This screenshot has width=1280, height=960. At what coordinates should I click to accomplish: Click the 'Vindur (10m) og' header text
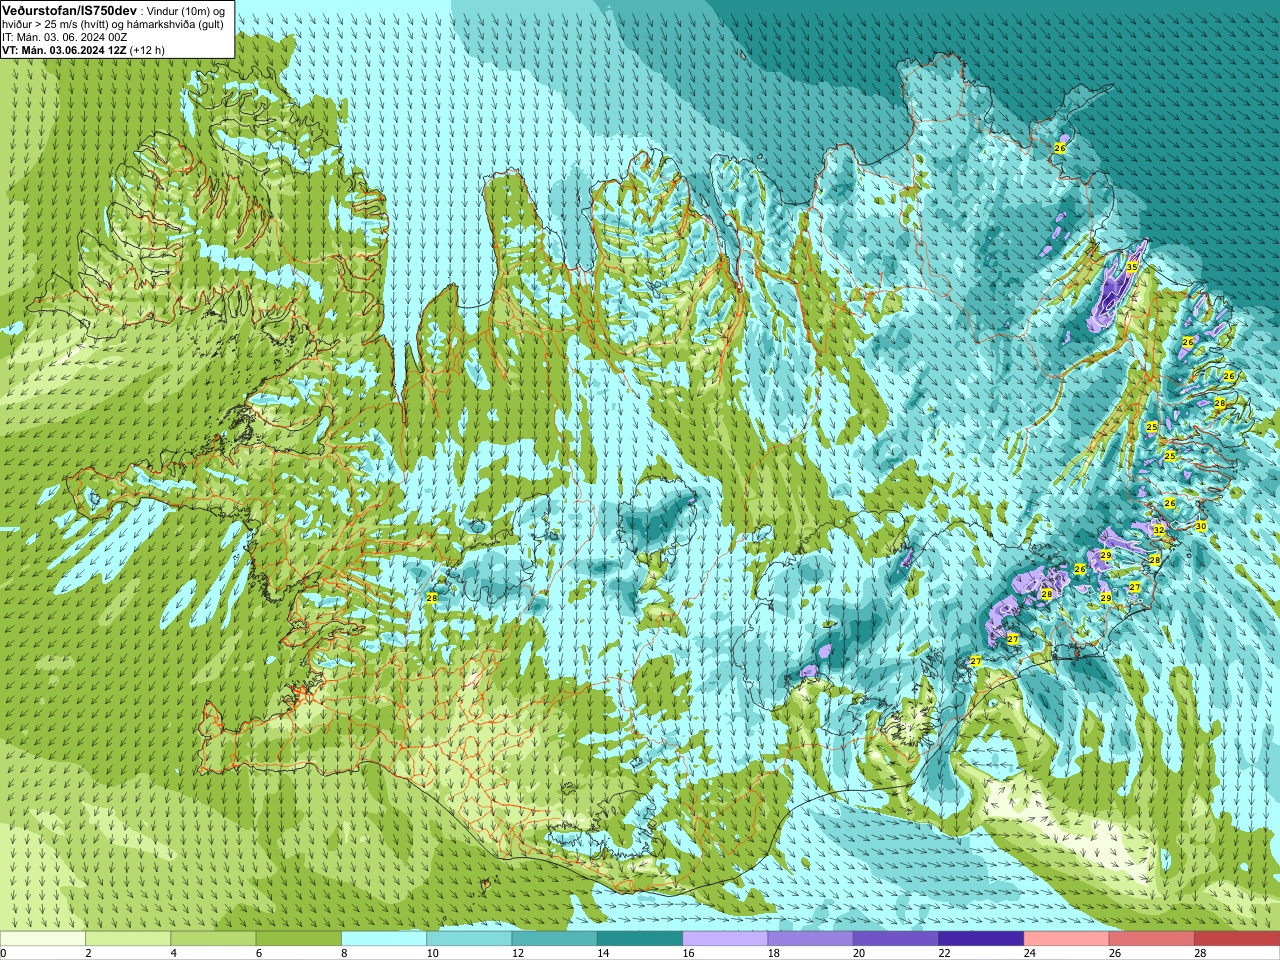click(x=184, y=10)
